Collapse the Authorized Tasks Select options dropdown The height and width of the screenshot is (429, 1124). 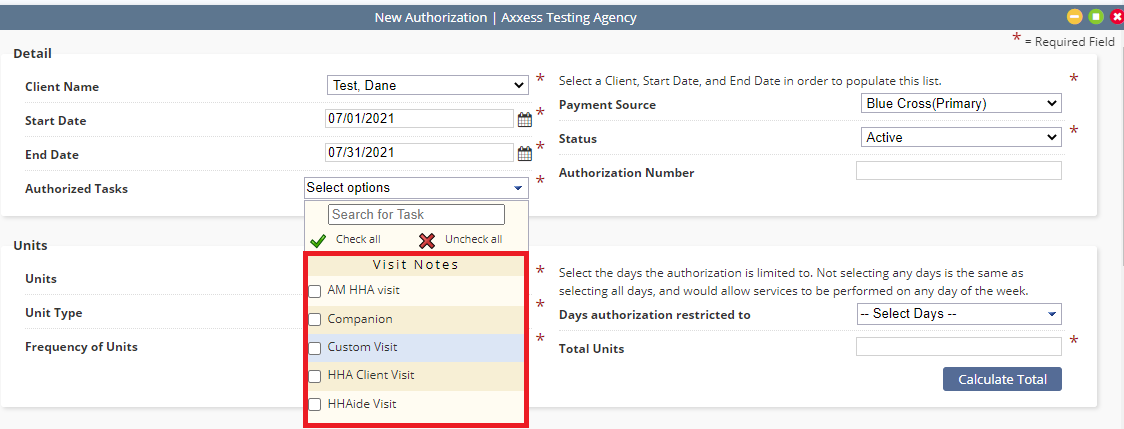(x=416, y=188)
